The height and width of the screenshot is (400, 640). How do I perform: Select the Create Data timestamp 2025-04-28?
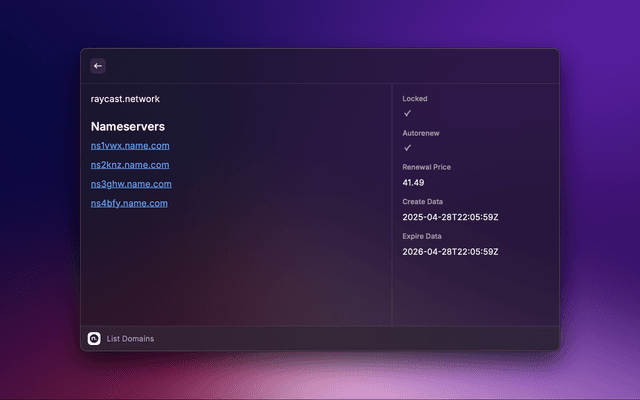450,217
